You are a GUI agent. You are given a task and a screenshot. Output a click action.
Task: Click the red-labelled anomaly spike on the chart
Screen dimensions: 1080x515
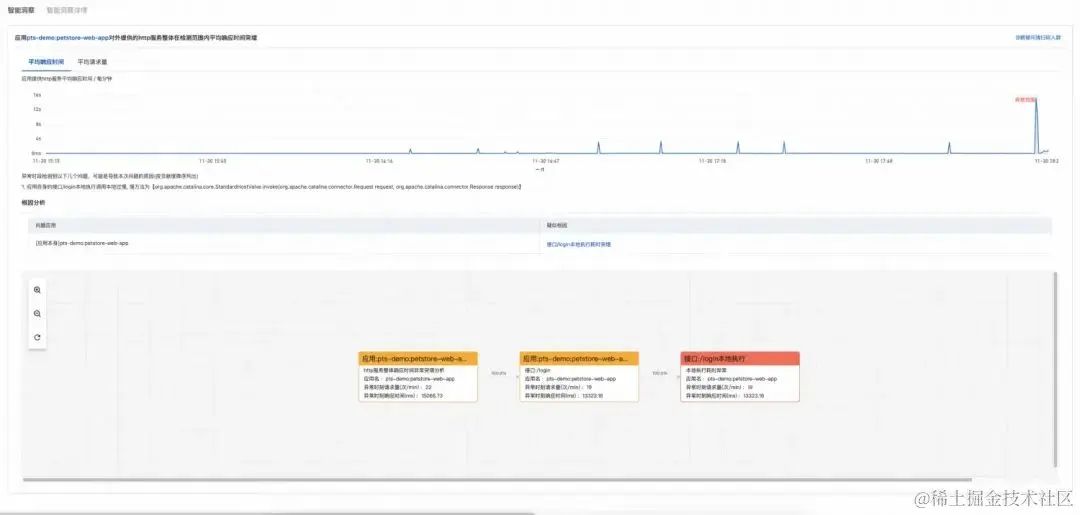1036,124
